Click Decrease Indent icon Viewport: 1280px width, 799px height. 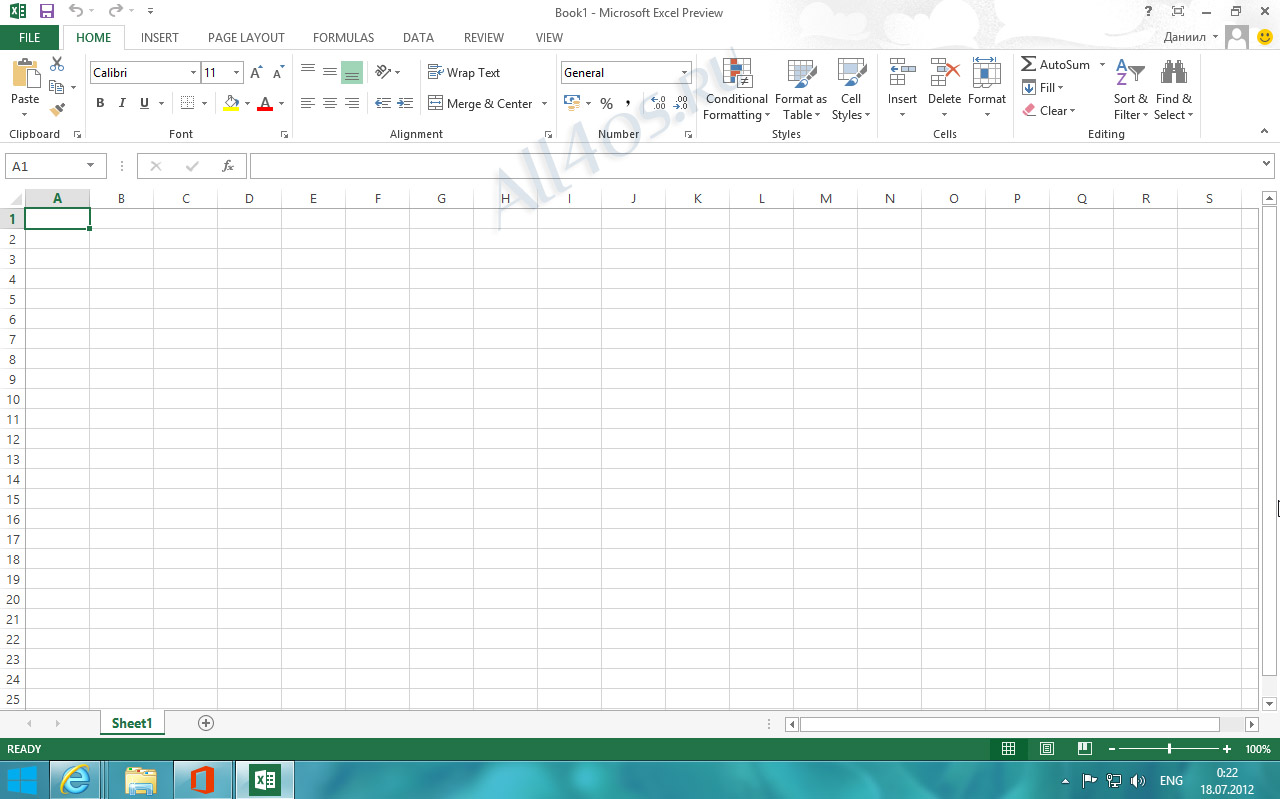(x=383, y=103)
